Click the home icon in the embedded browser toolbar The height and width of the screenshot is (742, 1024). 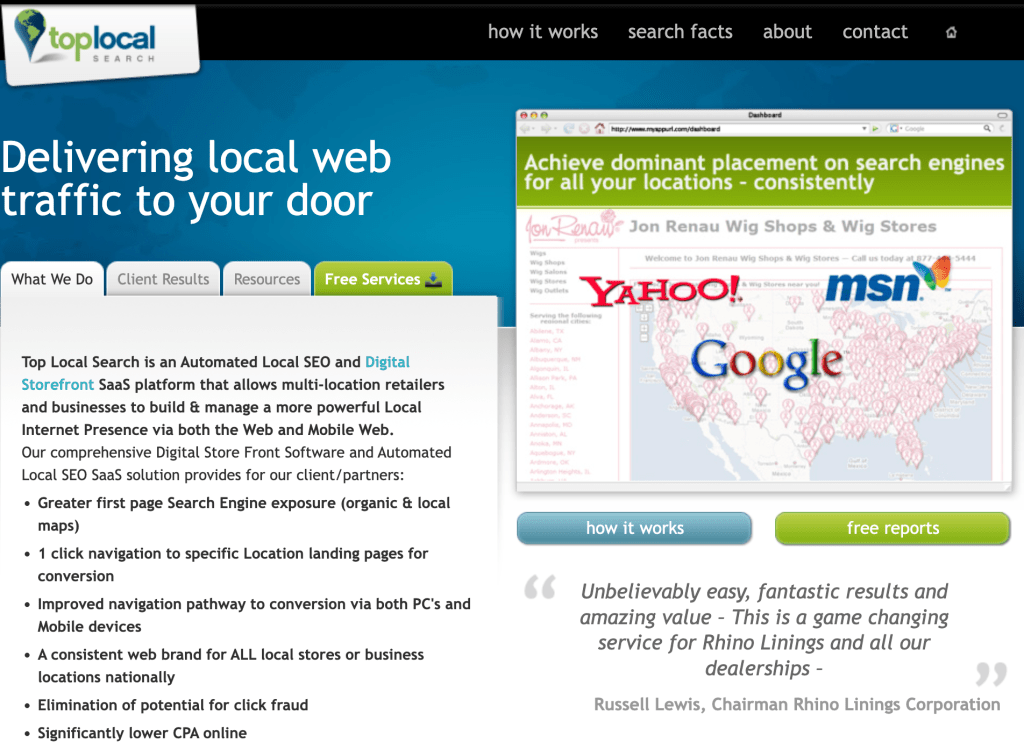pyautogui.click(x=599, y=129)
